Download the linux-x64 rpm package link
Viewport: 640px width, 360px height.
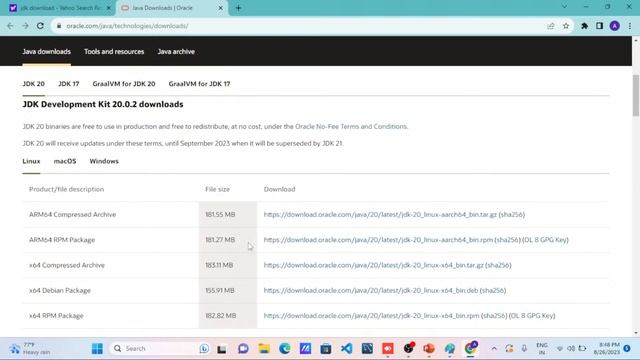[x=371, y=316]
